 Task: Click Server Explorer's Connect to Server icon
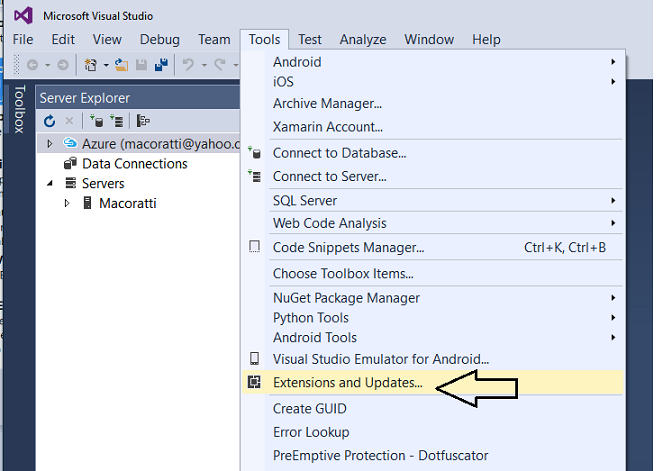(x=116, y=121)
